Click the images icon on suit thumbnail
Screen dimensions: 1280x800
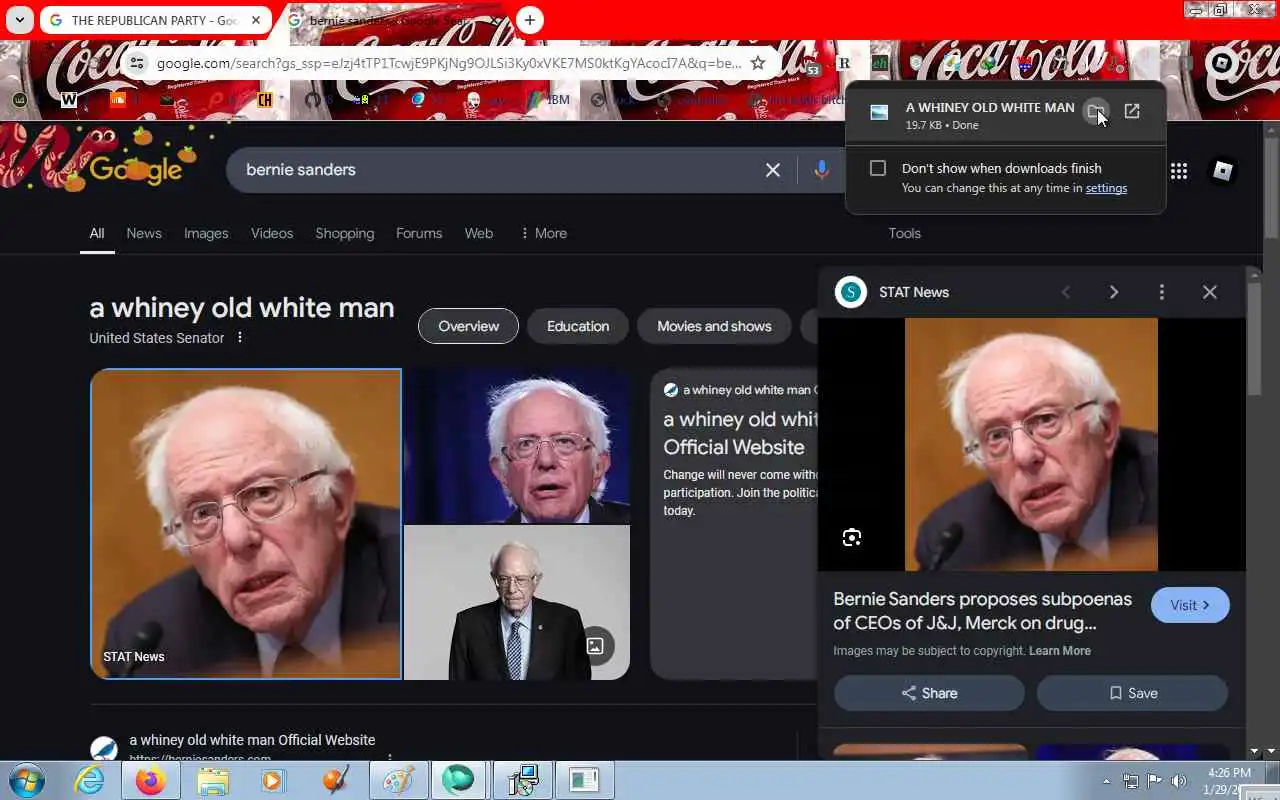coord(595,646)
